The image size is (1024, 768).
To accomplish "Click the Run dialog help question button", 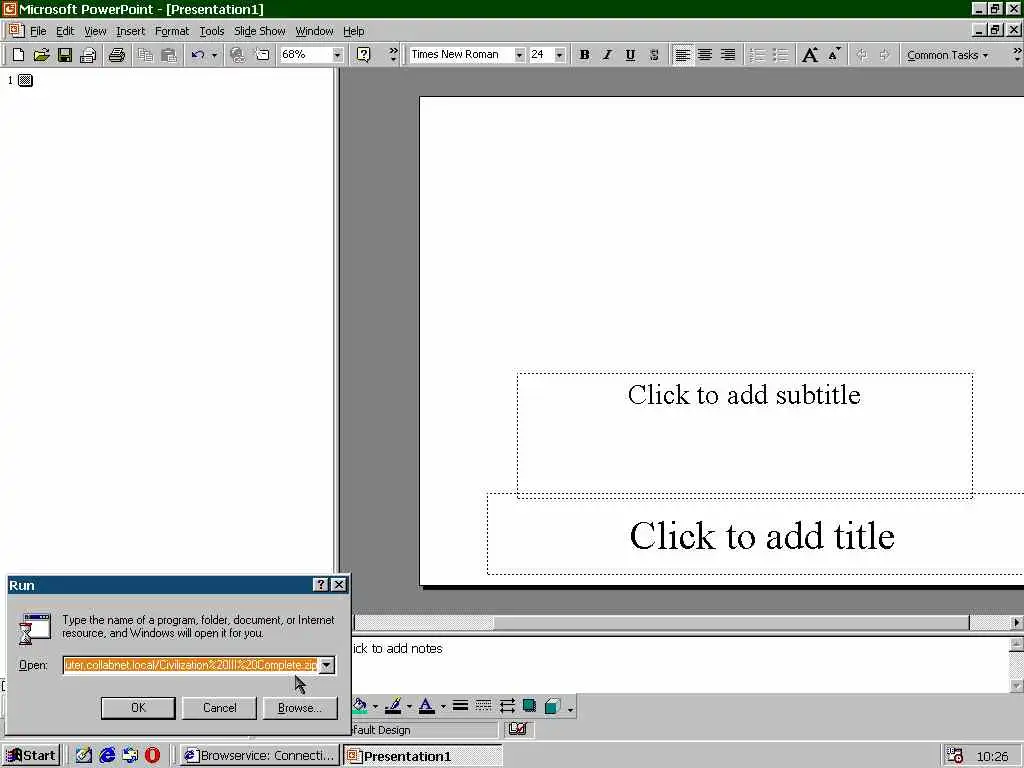I will coord(321,584).
